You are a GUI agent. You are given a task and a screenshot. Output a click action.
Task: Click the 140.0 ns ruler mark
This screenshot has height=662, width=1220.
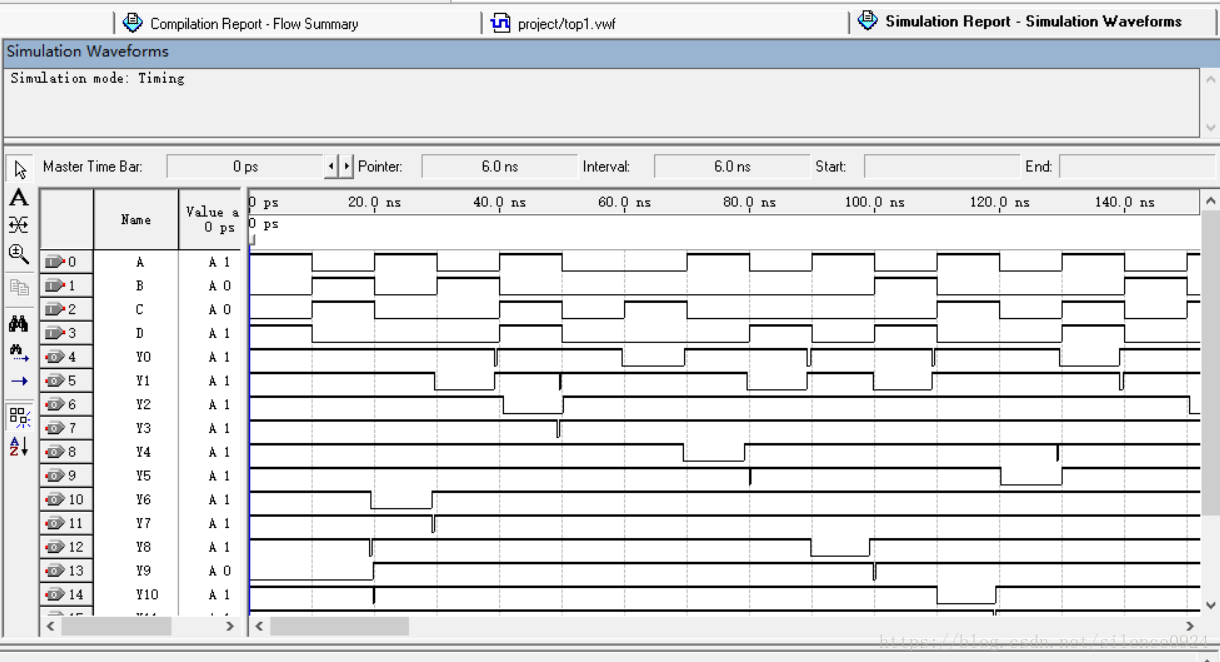pyautogui.click(x=1124, y=202)
